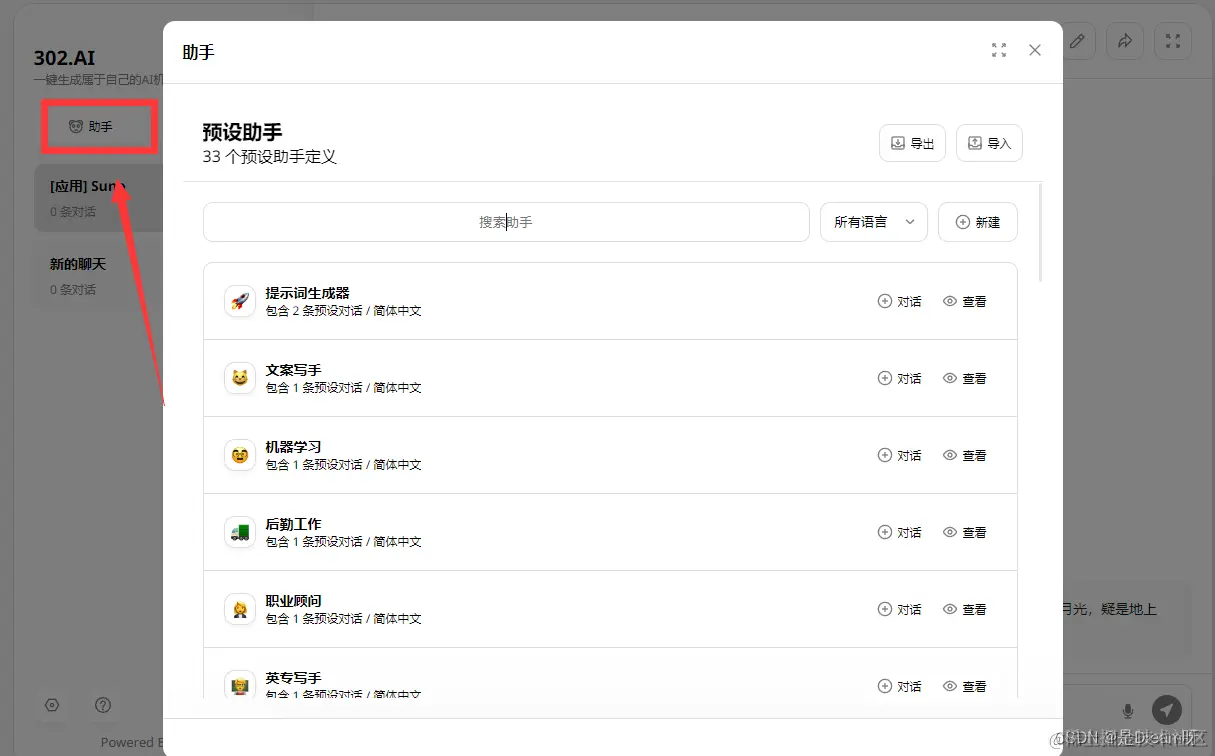Image resolution: width=1215 pixels, height=756 pixels.
Task: Open the 所有语言 language dropdown
Action: pos(873,222)
